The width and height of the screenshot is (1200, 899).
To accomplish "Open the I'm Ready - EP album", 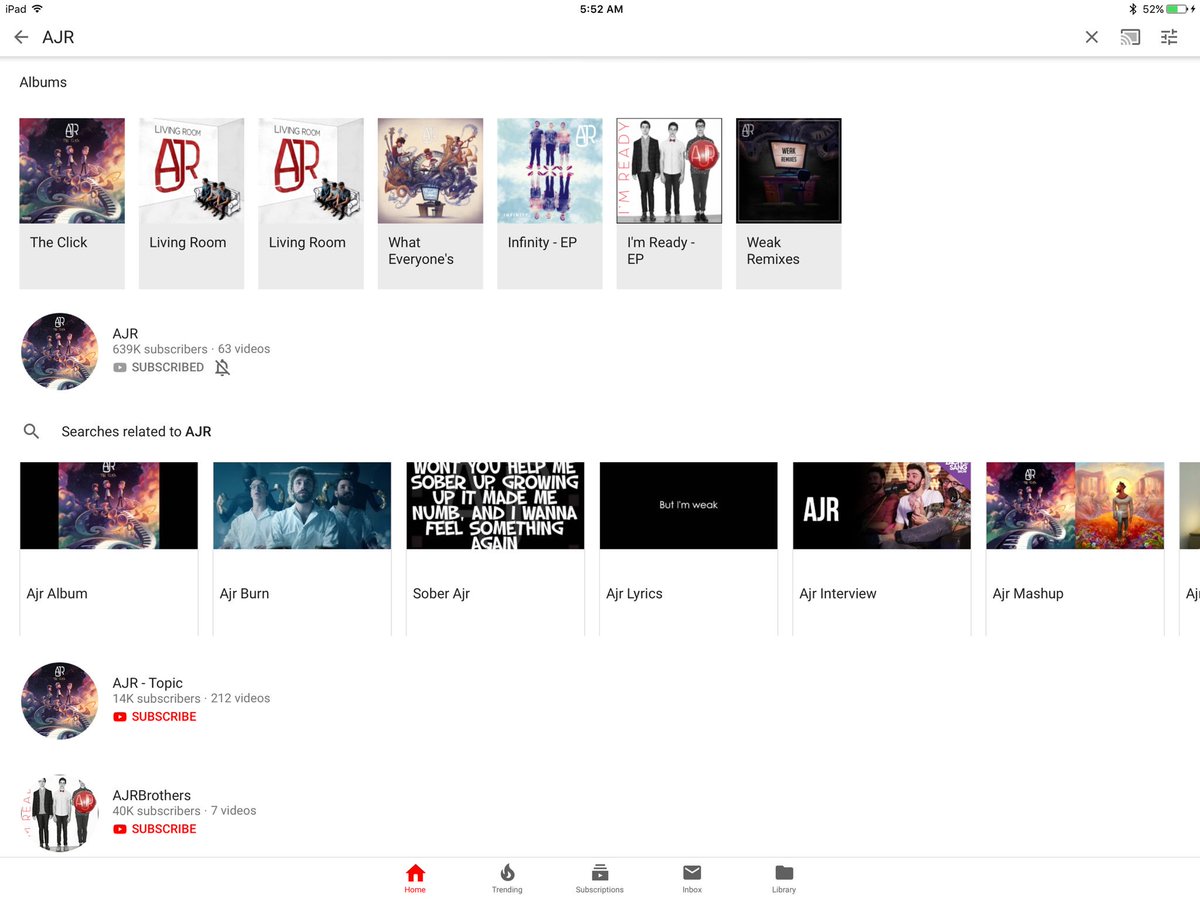I will tap(669, 204).
